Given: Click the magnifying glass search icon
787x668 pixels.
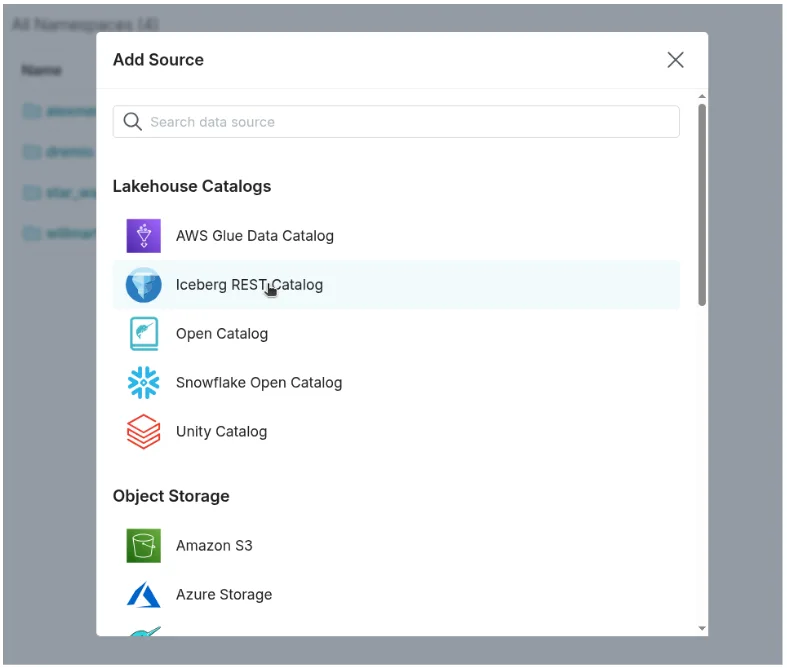Looking at the screenshot, I should pos(132,122).
